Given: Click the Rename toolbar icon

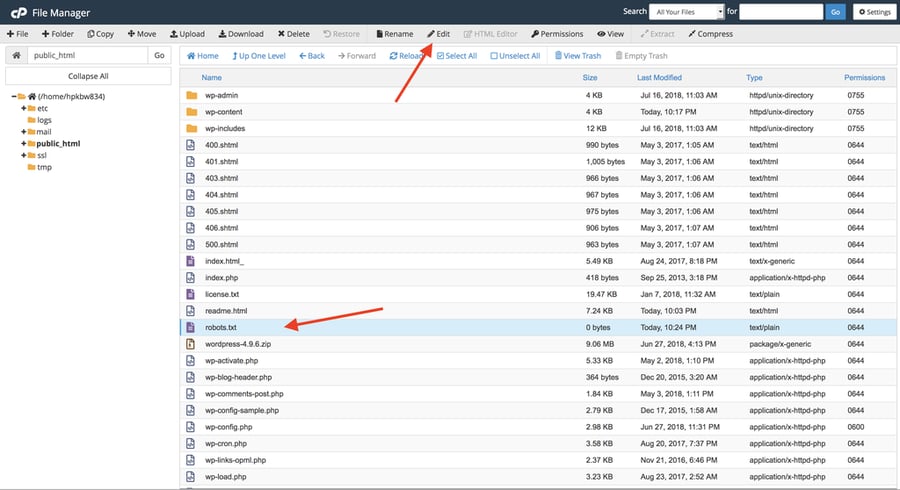Looking at the screenshot, I should click(x=379, y=34).
